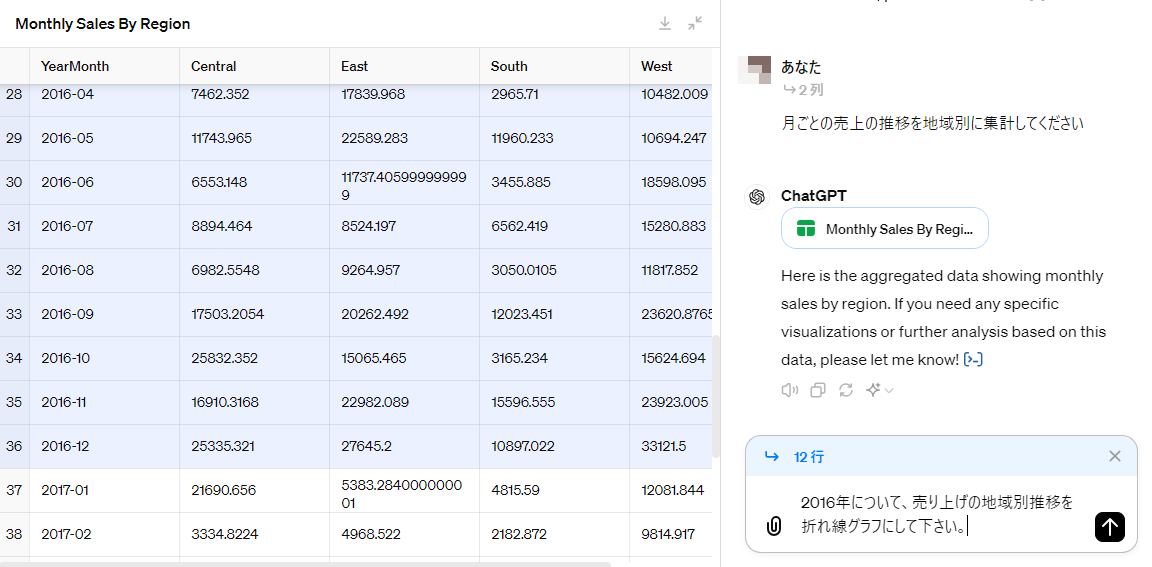
Task: Attach a file with the paperclip icon
Action: pyautogui.click(x=773, y=526)
